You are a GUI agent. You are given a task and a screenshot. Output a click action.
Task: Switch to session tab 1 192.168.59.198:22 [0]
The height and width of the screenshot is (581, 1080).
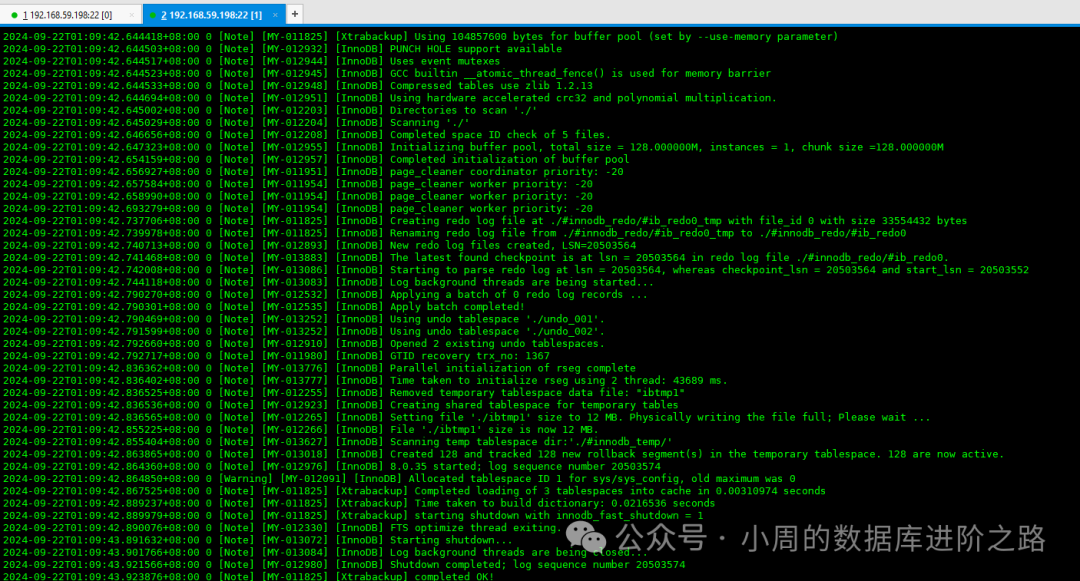pos(67,14)
